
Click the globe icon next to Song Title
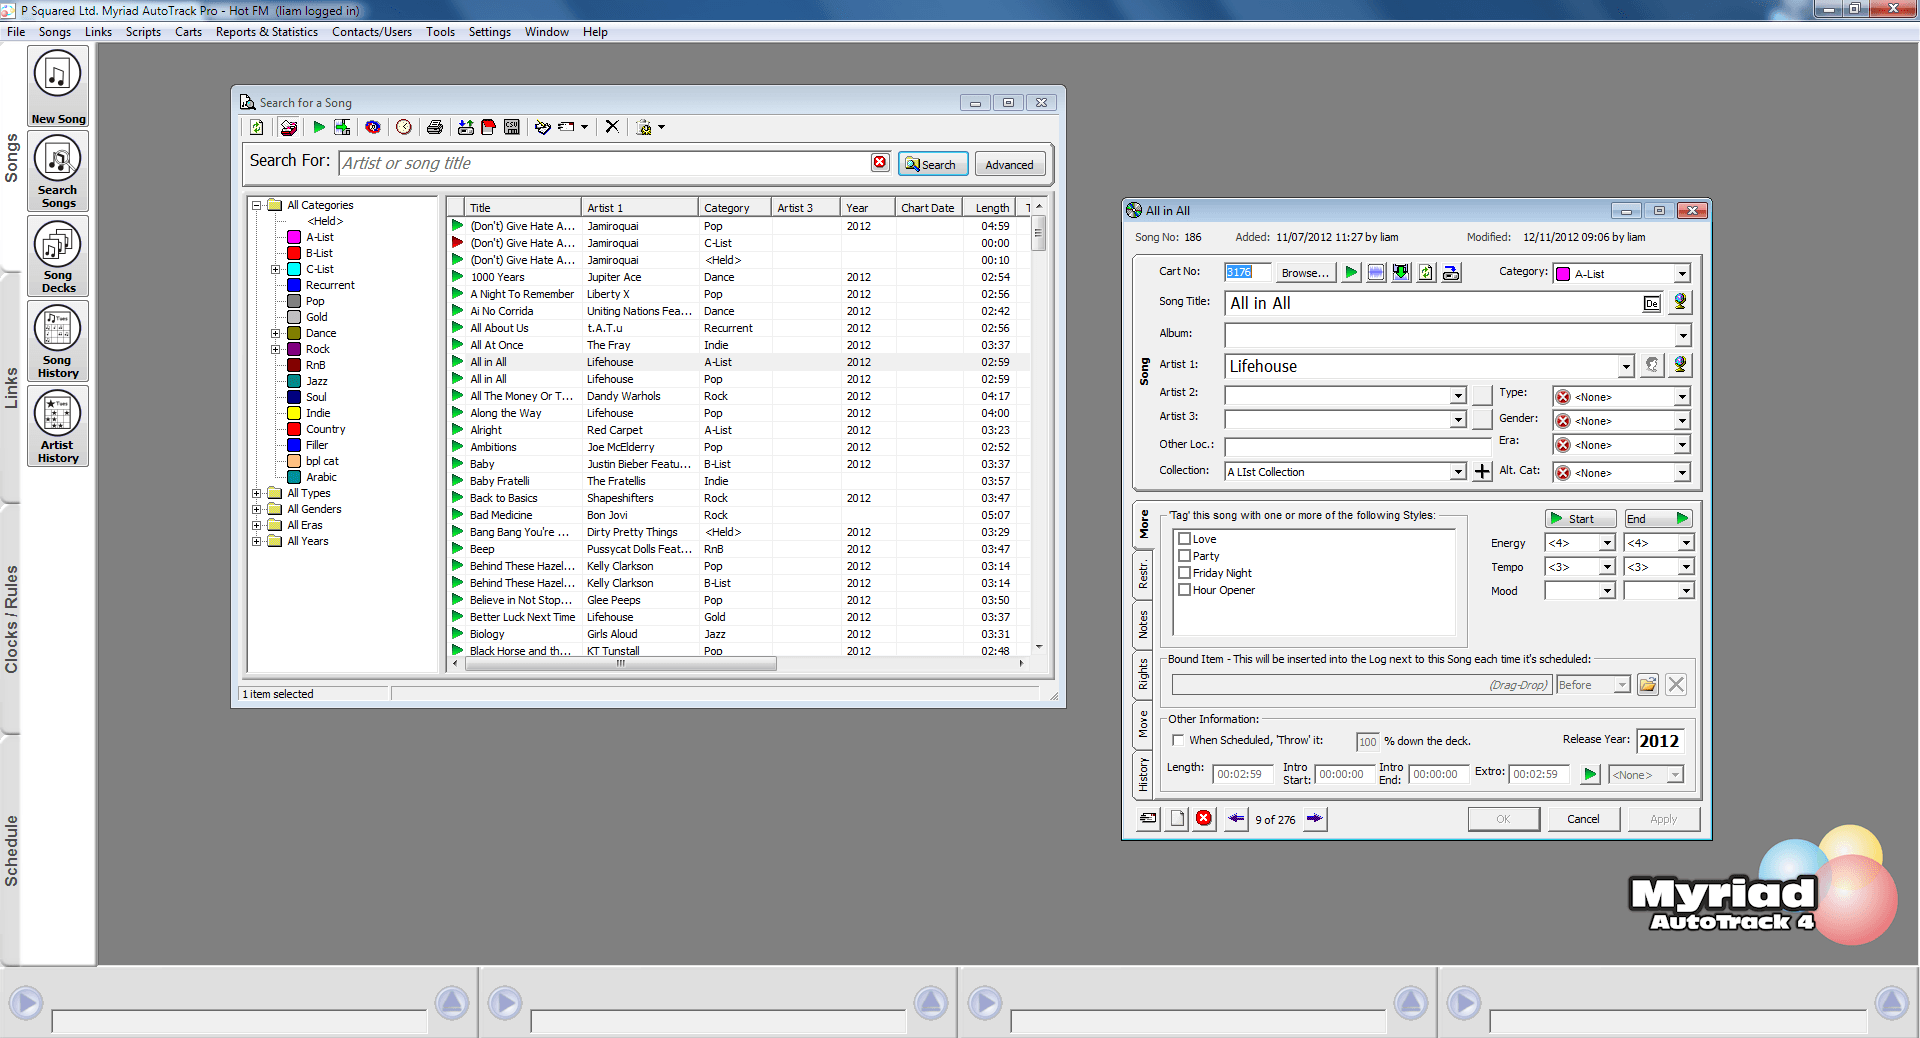click(x=1680, y=302)
